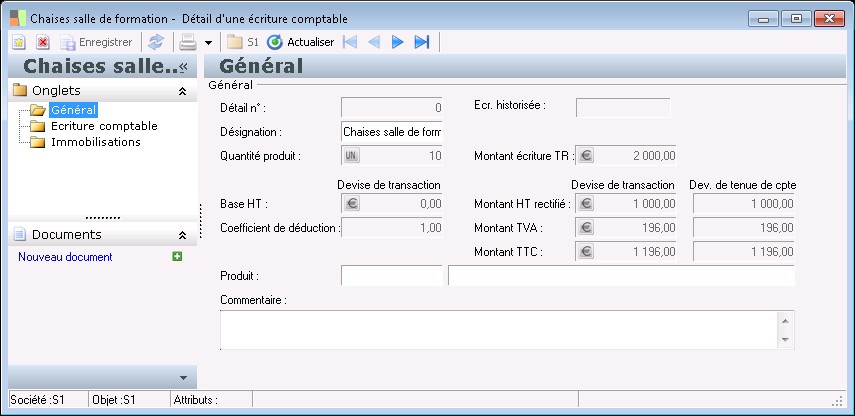Click Montant TVA transaction amount

636,228
